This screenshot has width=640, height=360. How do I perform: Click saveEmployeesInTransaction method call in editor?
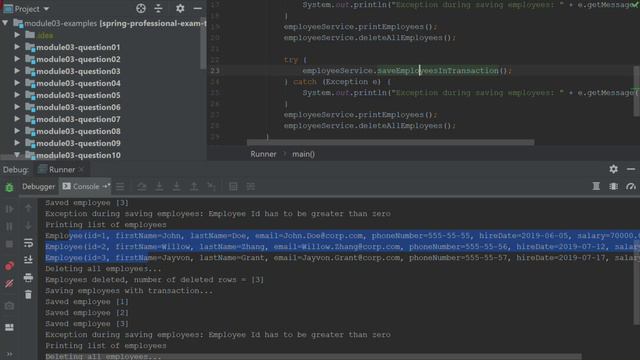click(x=438, y=71)
